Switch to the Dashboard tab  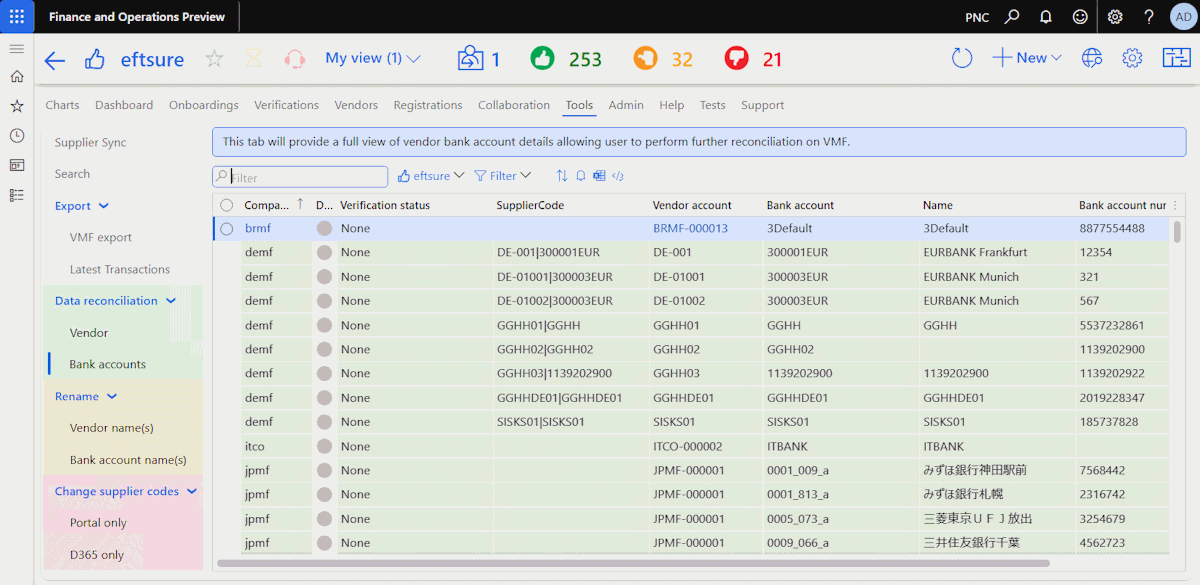tap(124, 105)
